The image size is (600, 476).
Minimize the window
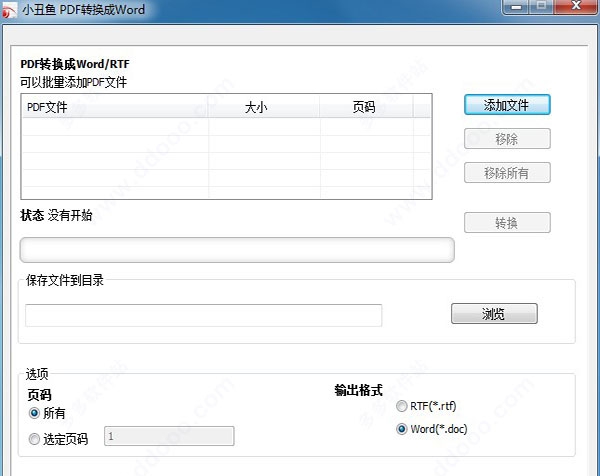click(x=515, y=7)
